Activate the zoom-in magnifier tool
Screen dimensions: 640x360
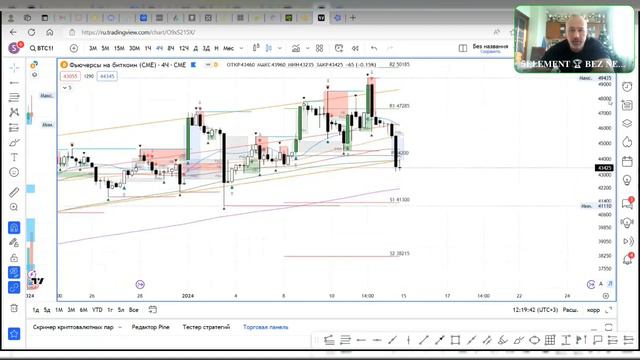click(14, 207)
